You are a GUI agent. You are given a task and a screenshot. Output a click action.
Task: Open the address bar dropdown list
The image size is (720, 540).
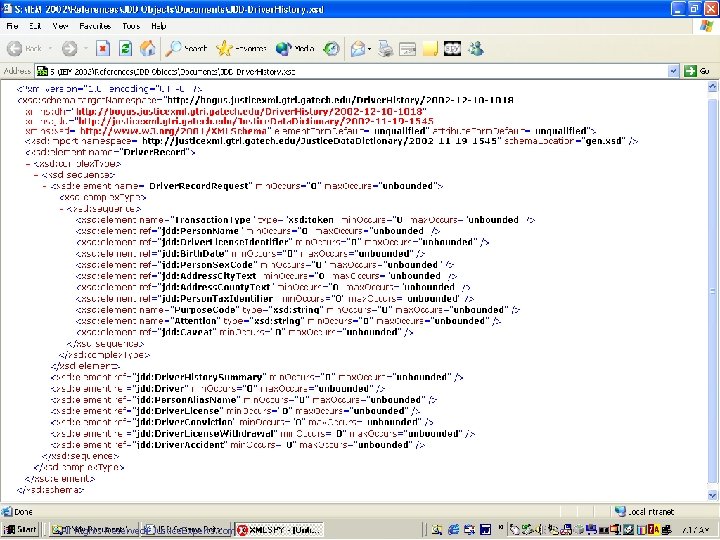point(673,71)
